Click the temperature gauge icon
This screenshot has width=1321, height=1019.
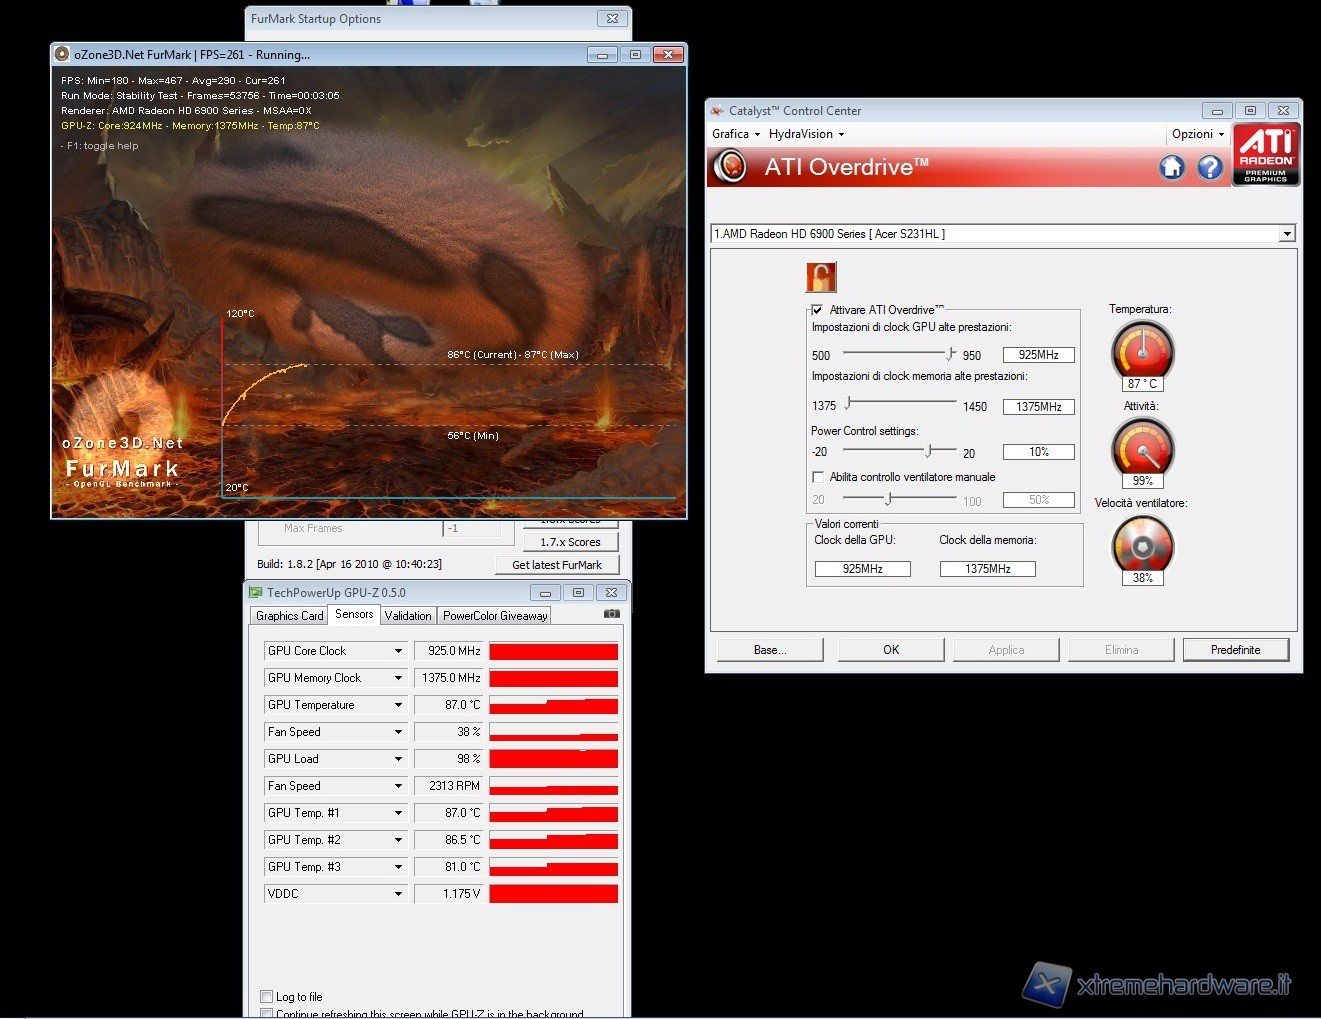[1142, 351]
